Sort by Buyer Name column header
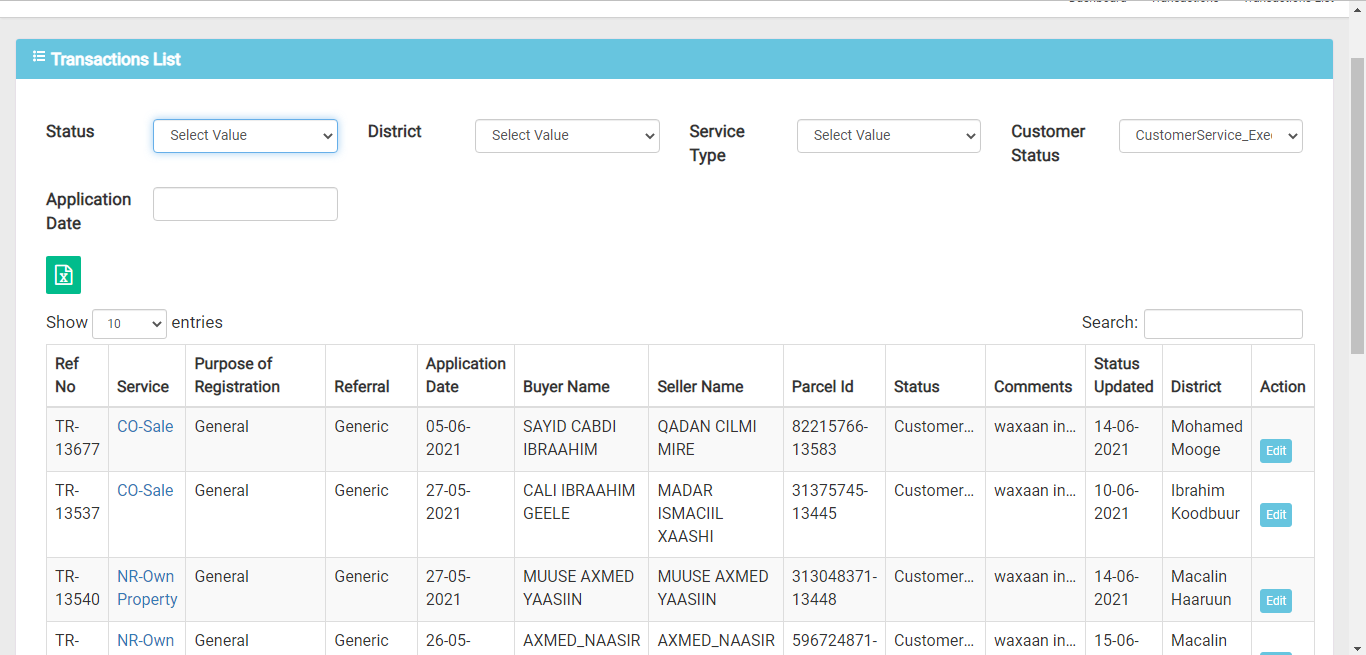The width and height of the screenshot is (1366, 655). tap(582, 375)
